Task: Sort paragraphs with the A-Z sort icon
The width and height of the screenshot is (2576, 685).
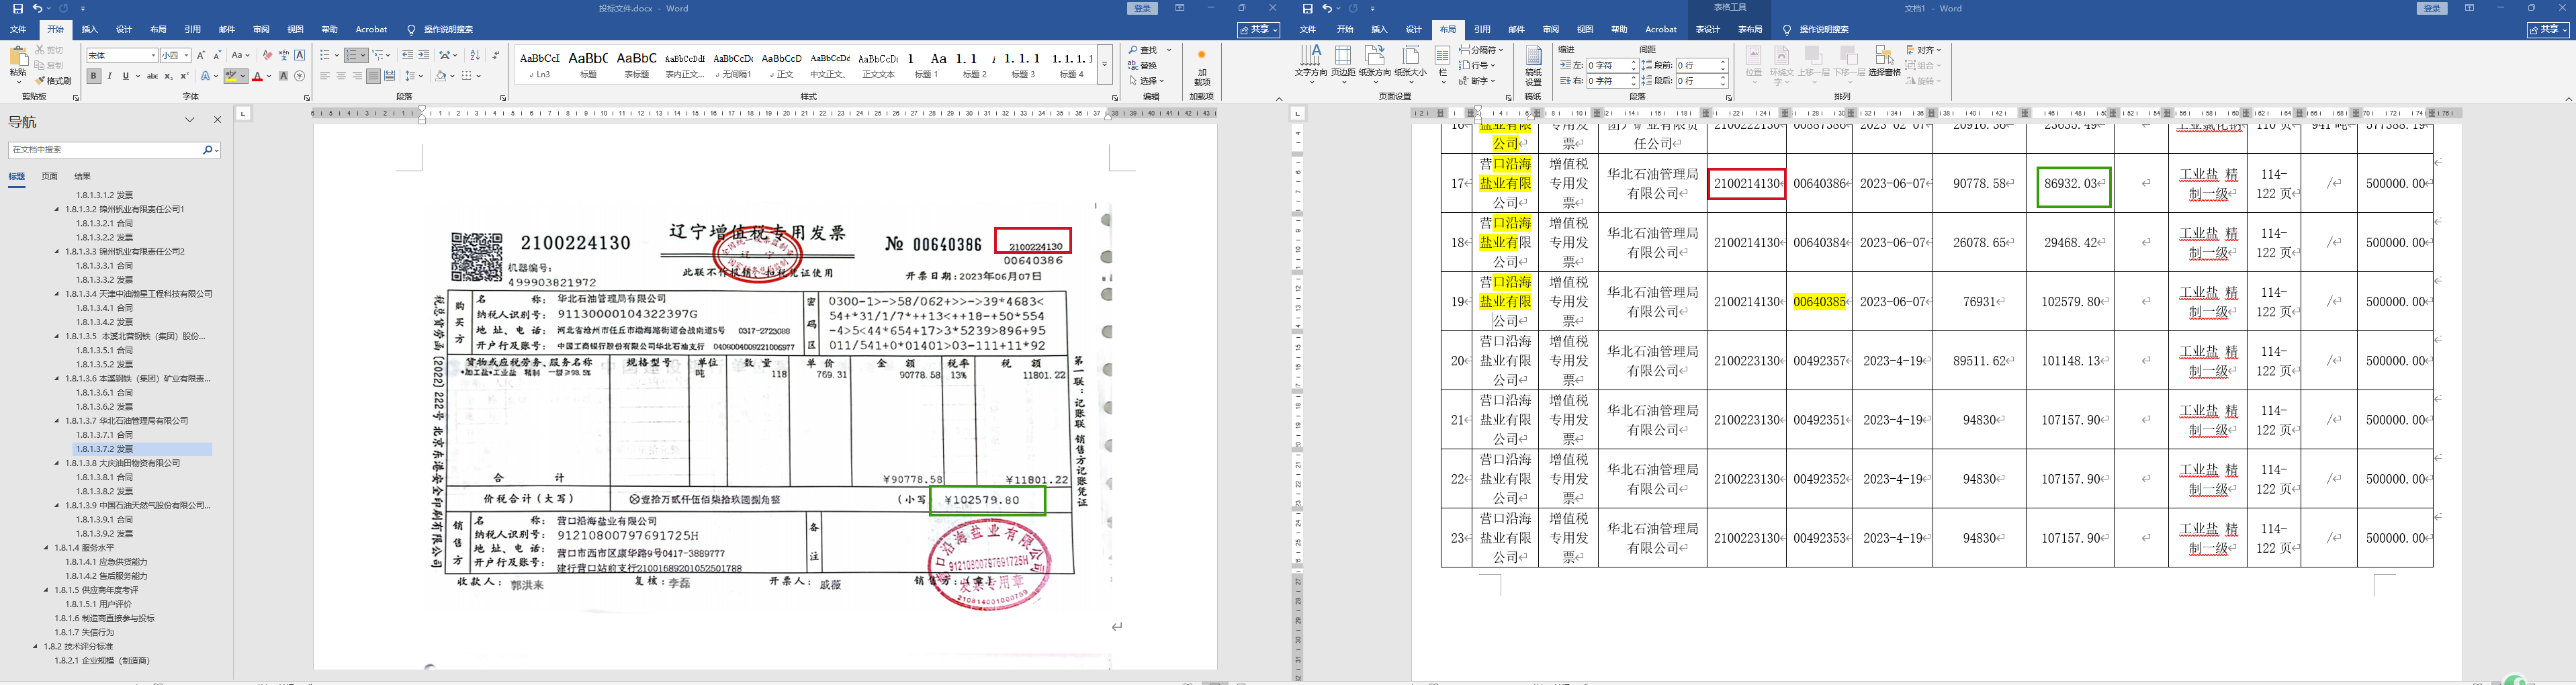Action: pos(475,55)
